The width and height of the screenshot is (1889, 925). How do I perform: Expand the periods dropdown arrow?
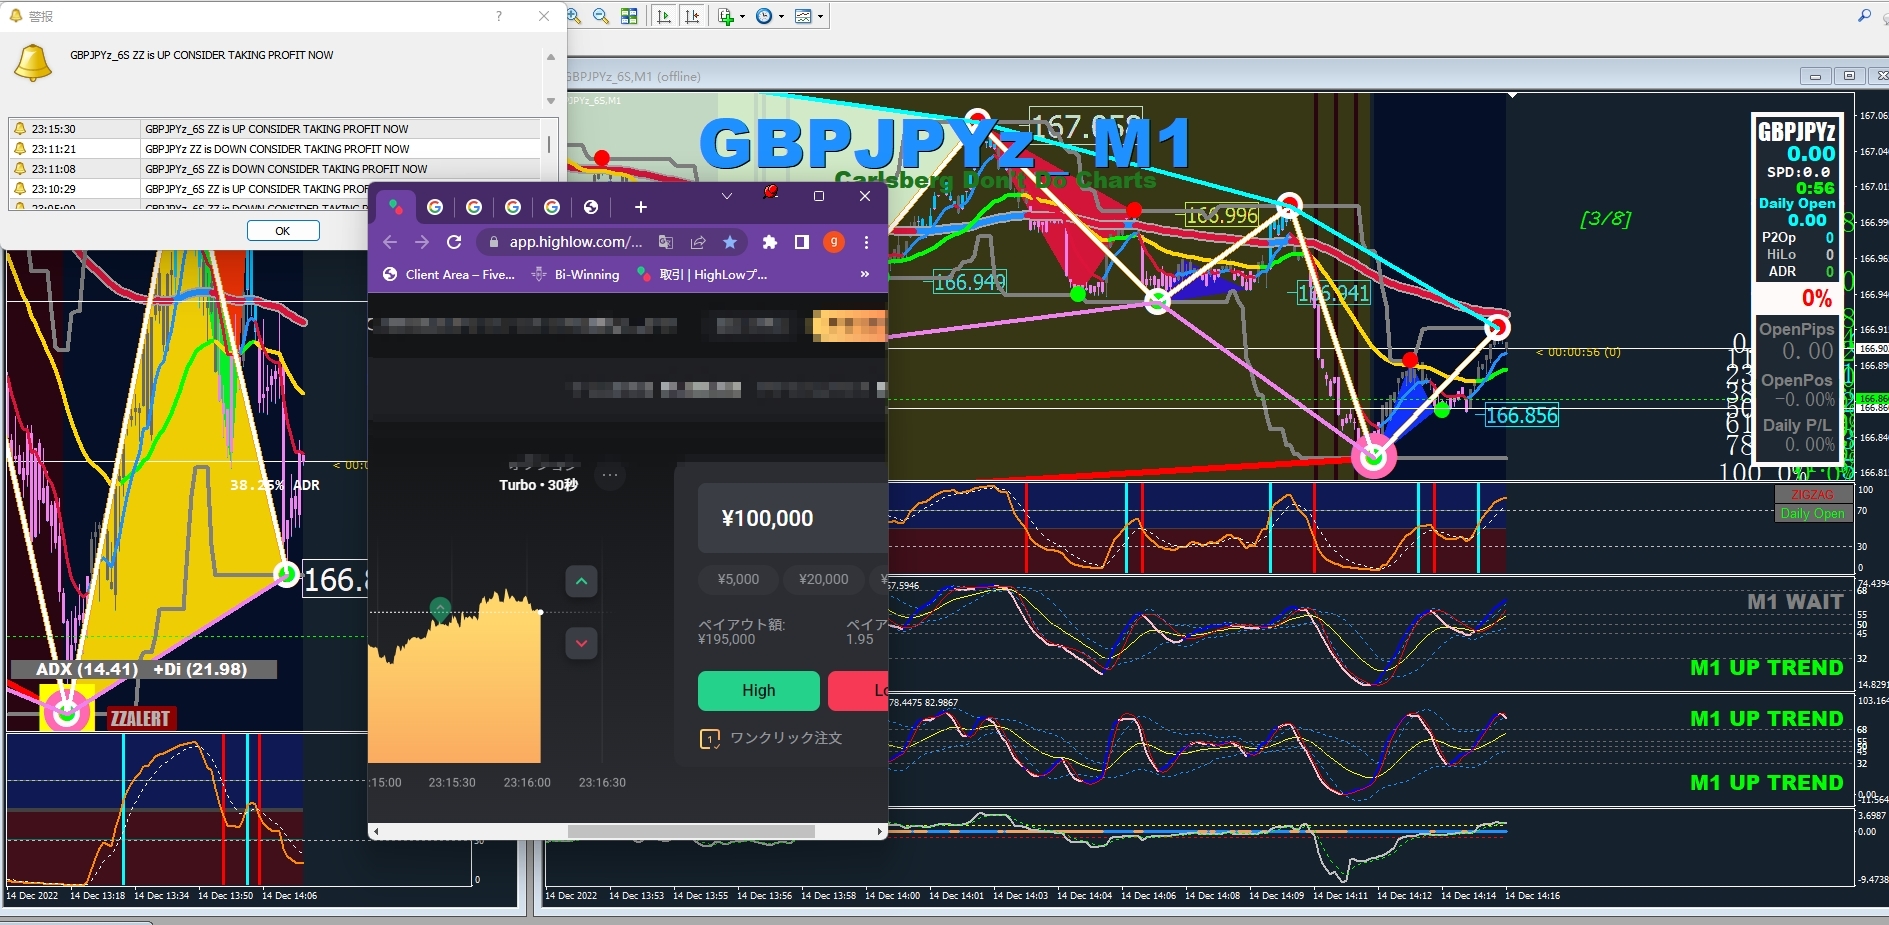(781, 16)
